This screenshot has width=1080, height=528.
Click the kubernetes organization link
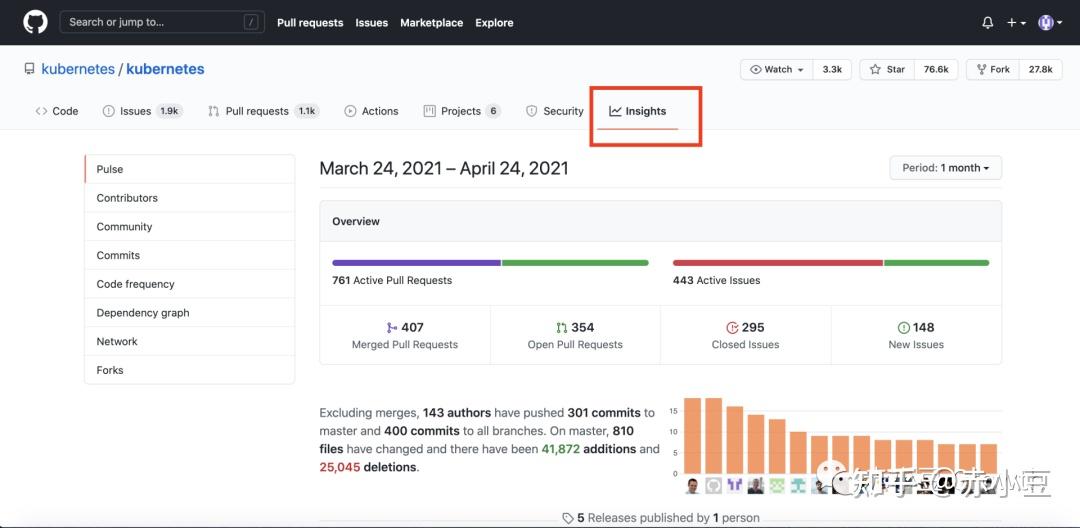(79, 69)
